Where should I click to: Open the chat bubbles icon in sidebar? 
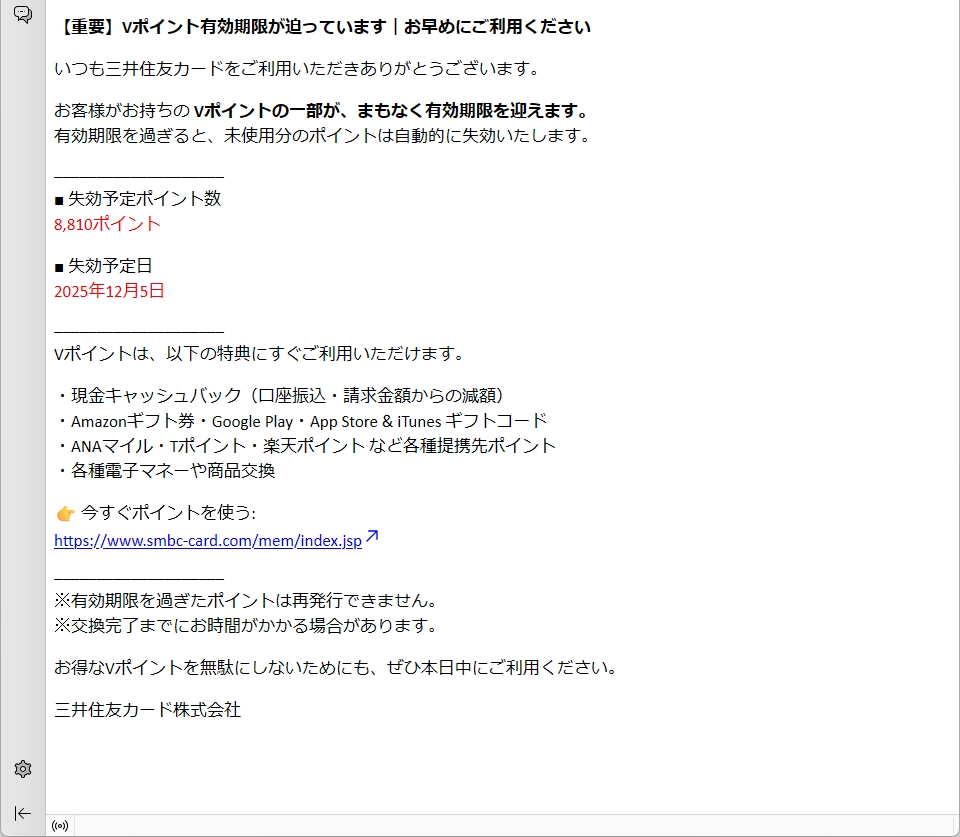22,15
